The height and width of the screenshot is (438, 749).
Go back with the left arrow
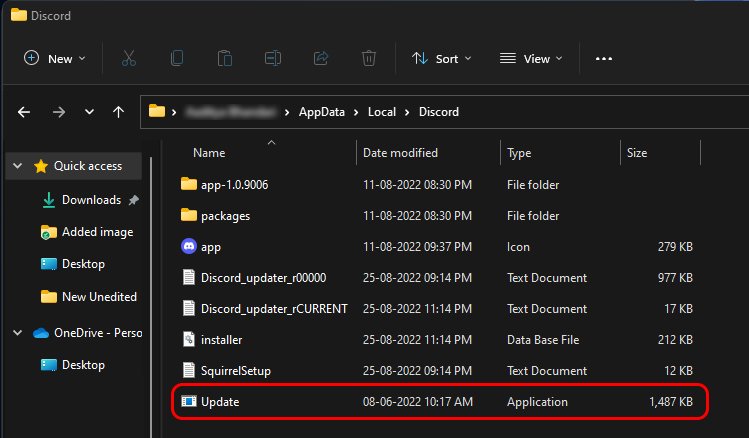pyautogui.click(x=24, y=112)
